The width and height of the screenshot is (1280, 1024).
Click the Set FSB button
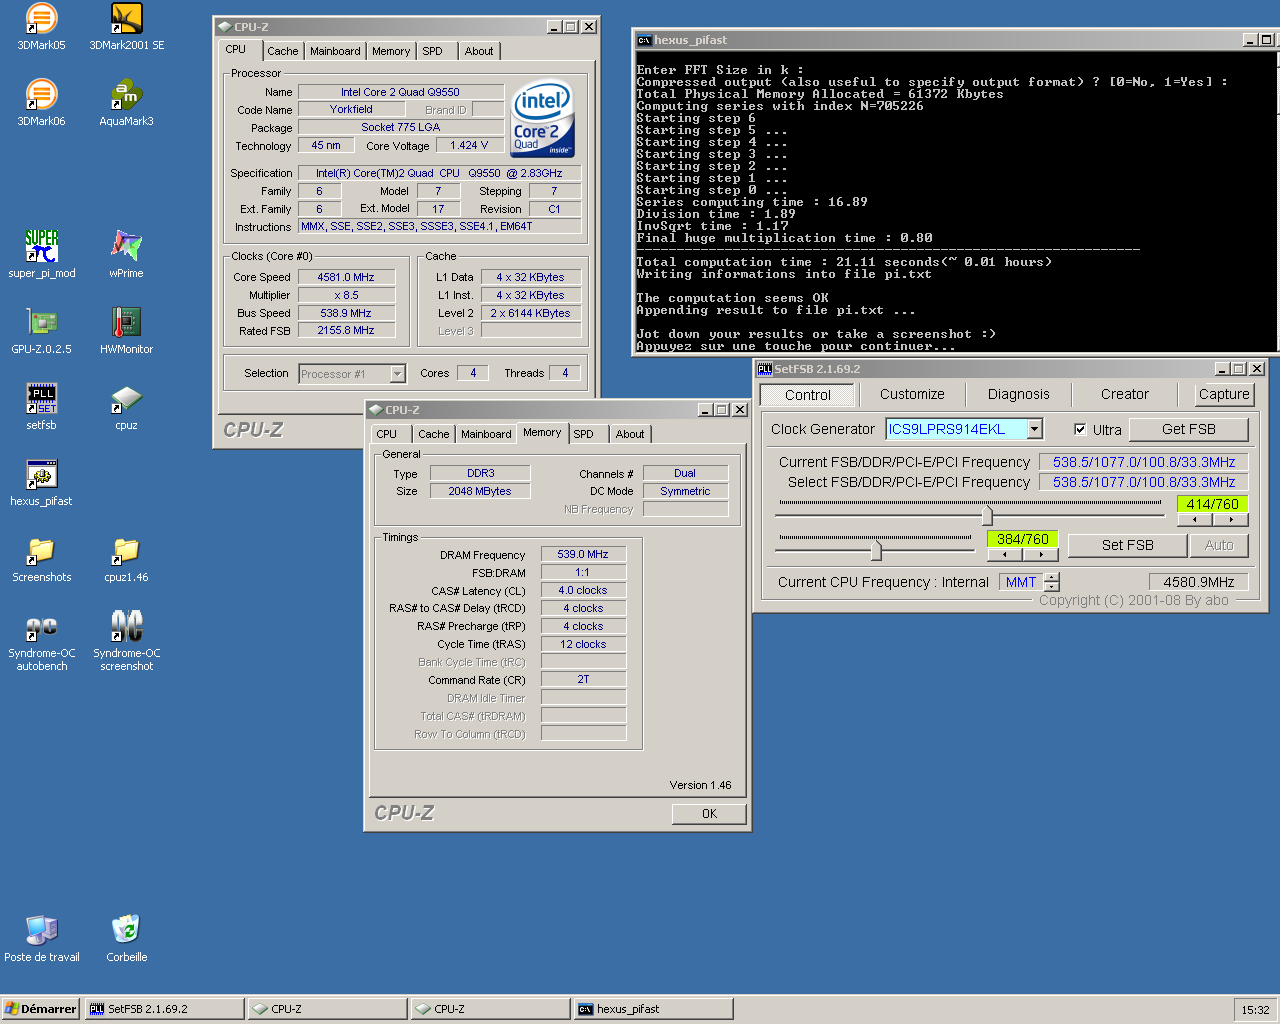[x=1127, y=545]
